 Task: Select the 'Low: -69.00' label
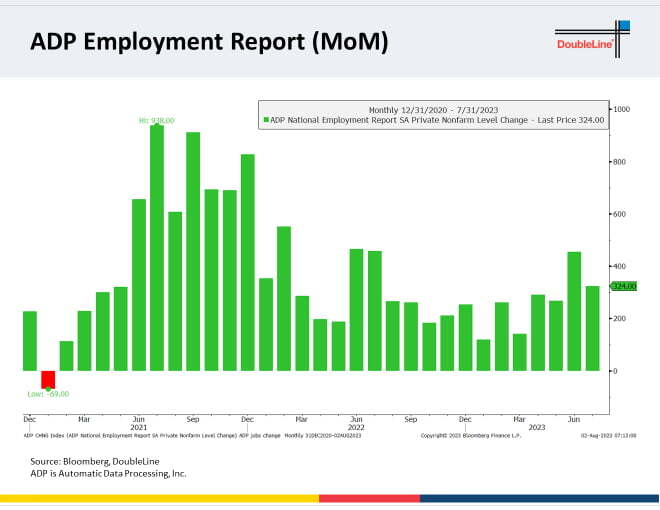[x=48, y=394]
